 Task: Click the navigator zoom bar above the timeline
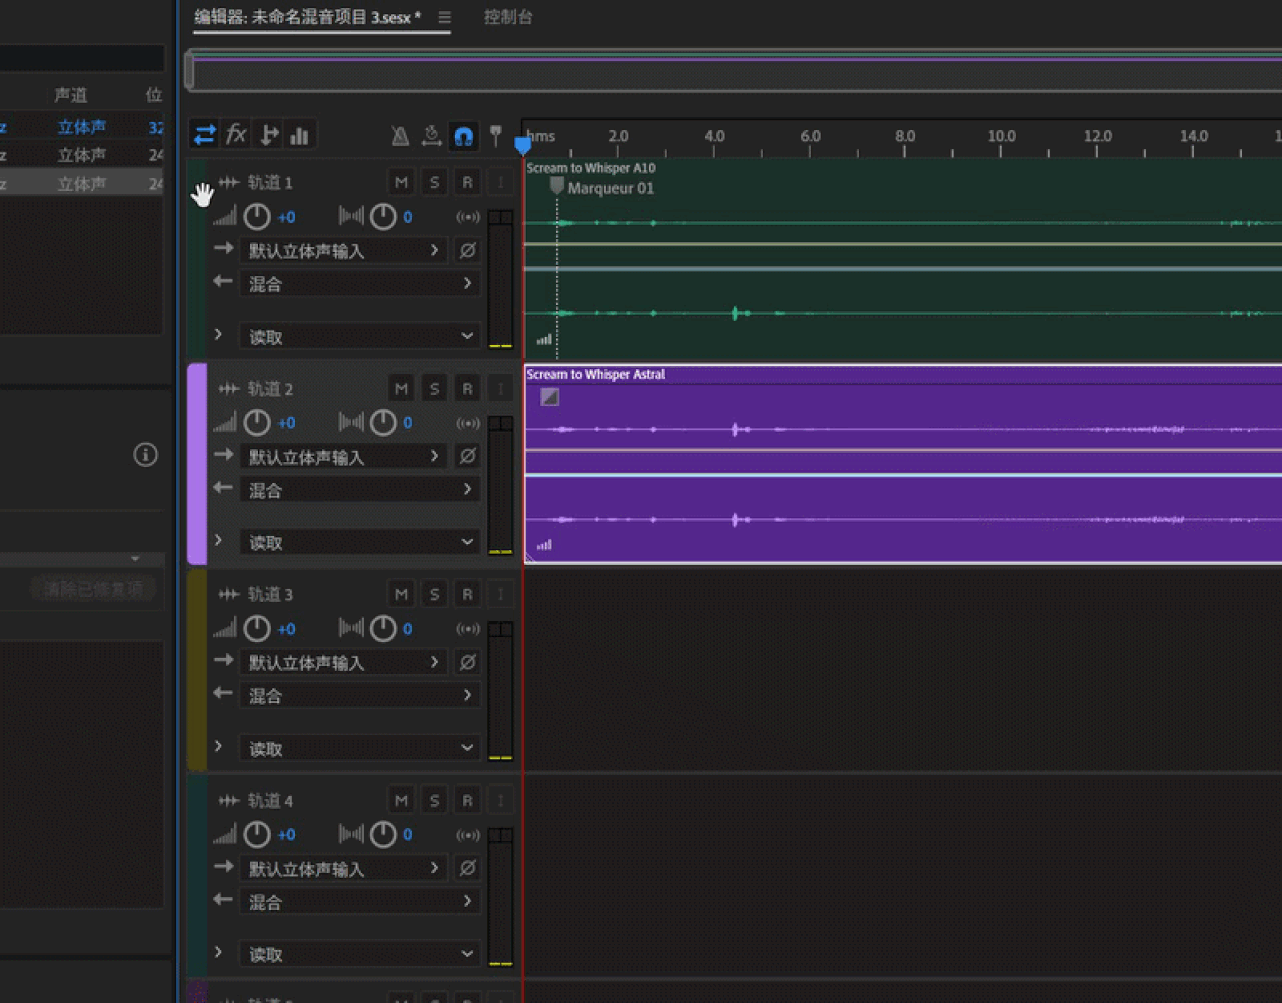[x=734, y=72]
